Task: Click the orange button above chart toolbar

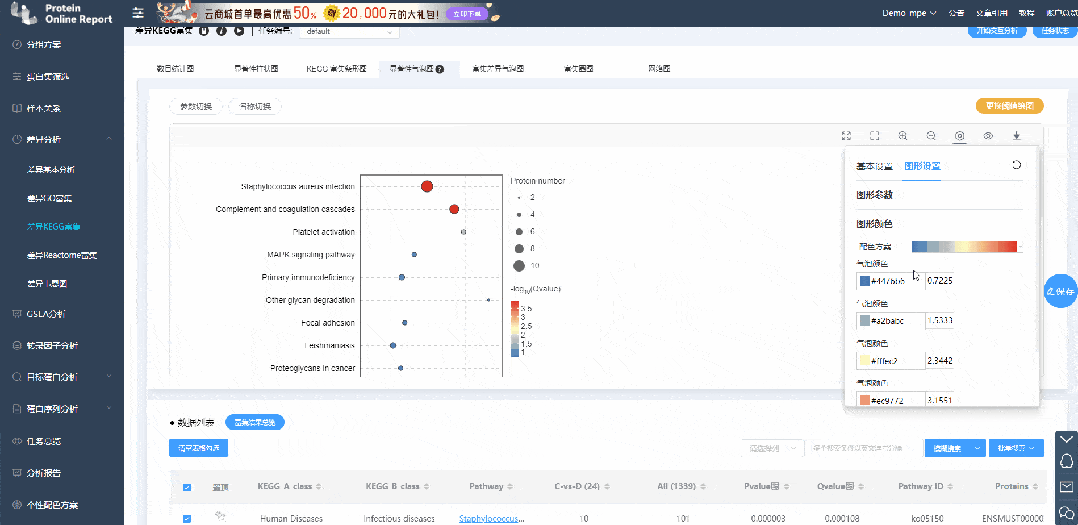Action: click(1009, 105)
